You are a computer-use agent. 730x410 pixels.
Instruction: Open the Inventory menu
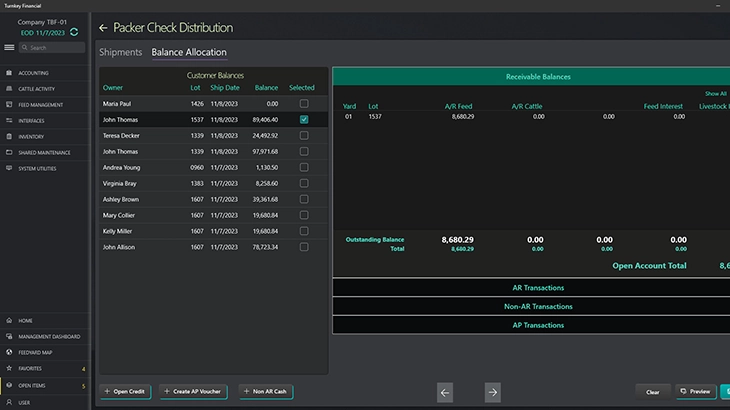click(x=31, y=136)
